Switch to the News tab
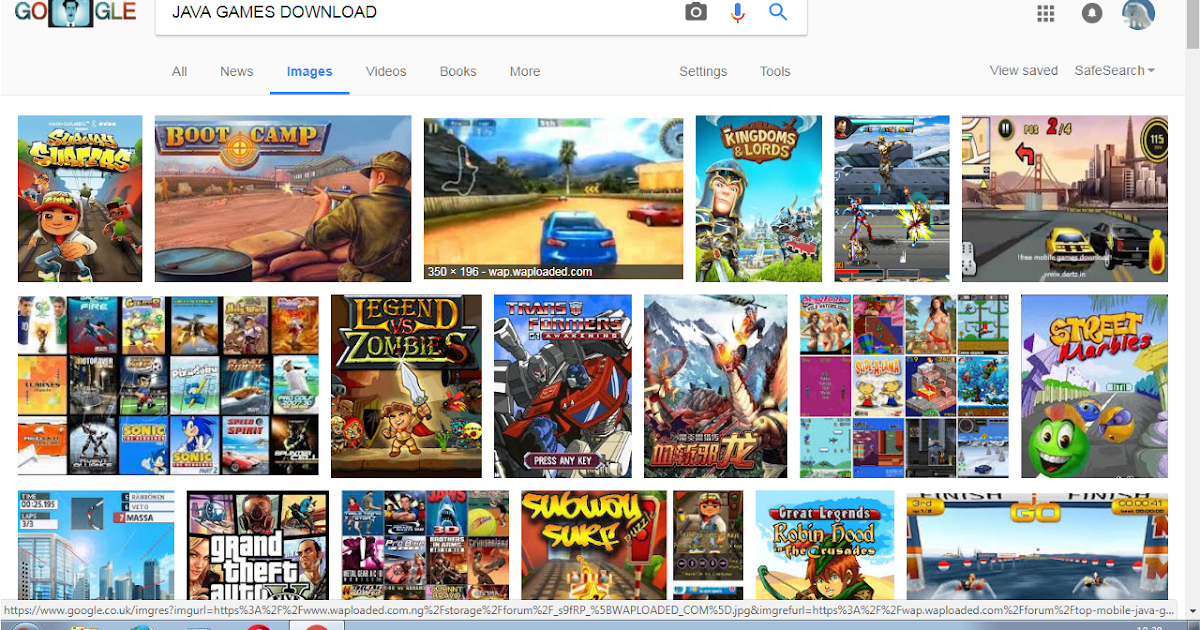This screenshot has width=1200, height=630. (237, 71)
